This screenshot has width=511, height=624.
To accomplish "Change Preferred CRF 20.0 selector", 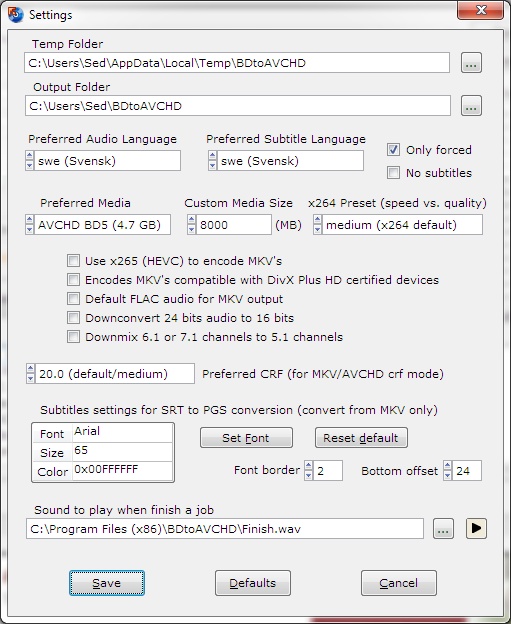I will click(110, 374).
